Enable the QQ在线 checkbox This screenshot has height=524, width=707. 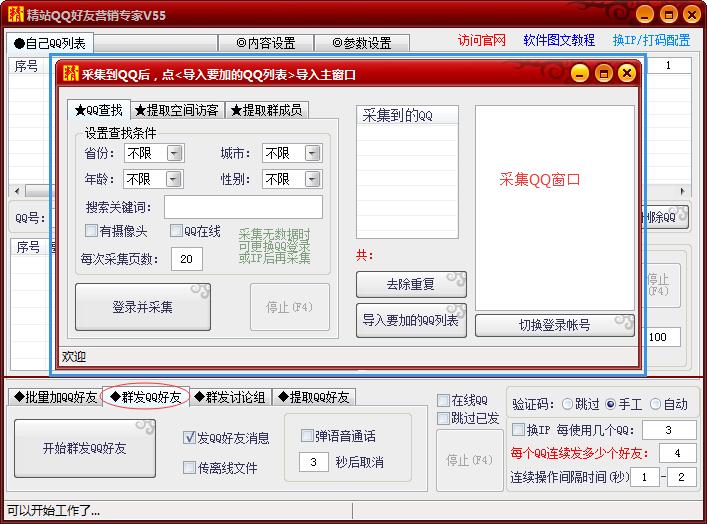tap(176, 231)
